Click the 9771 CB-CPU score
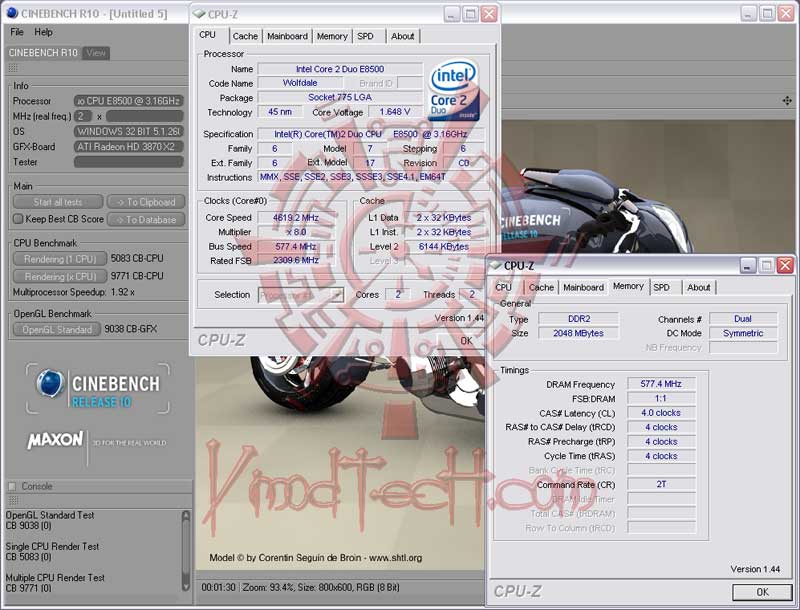Image resolution: width=800 pixels, height=610 pixels. pos(137,276)
